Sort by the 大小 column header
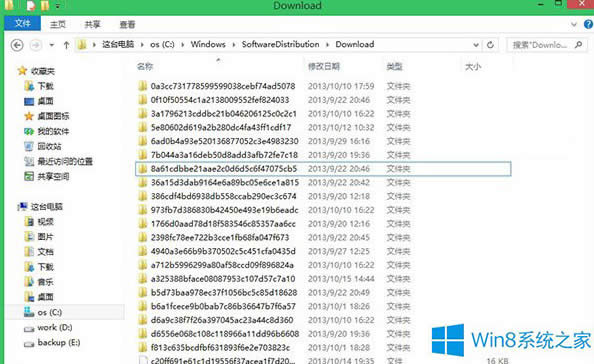Screen dimensions: 594x364 click(x=473, y=67)
